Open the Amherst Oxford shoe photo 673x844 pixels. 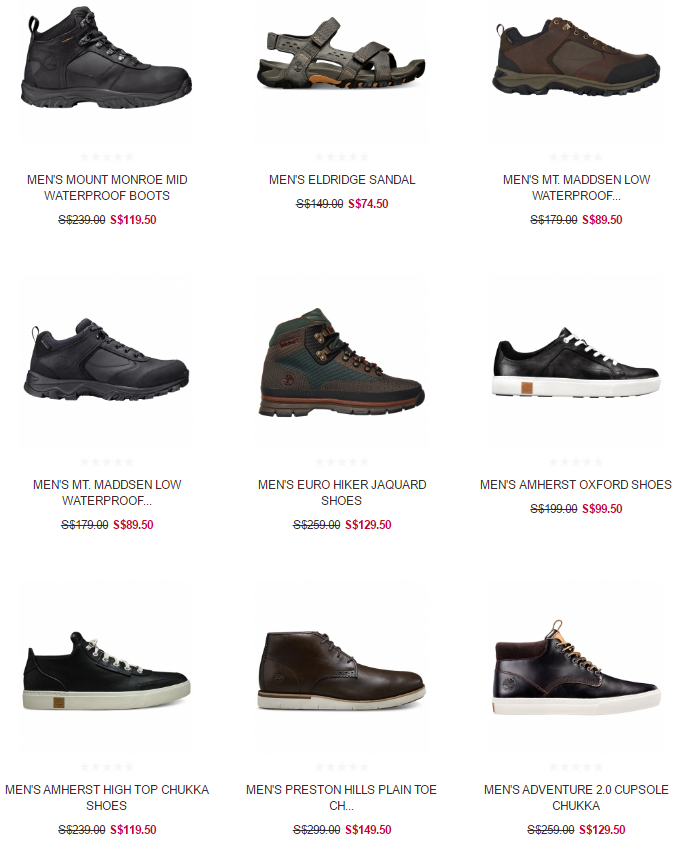coord(576,362)
